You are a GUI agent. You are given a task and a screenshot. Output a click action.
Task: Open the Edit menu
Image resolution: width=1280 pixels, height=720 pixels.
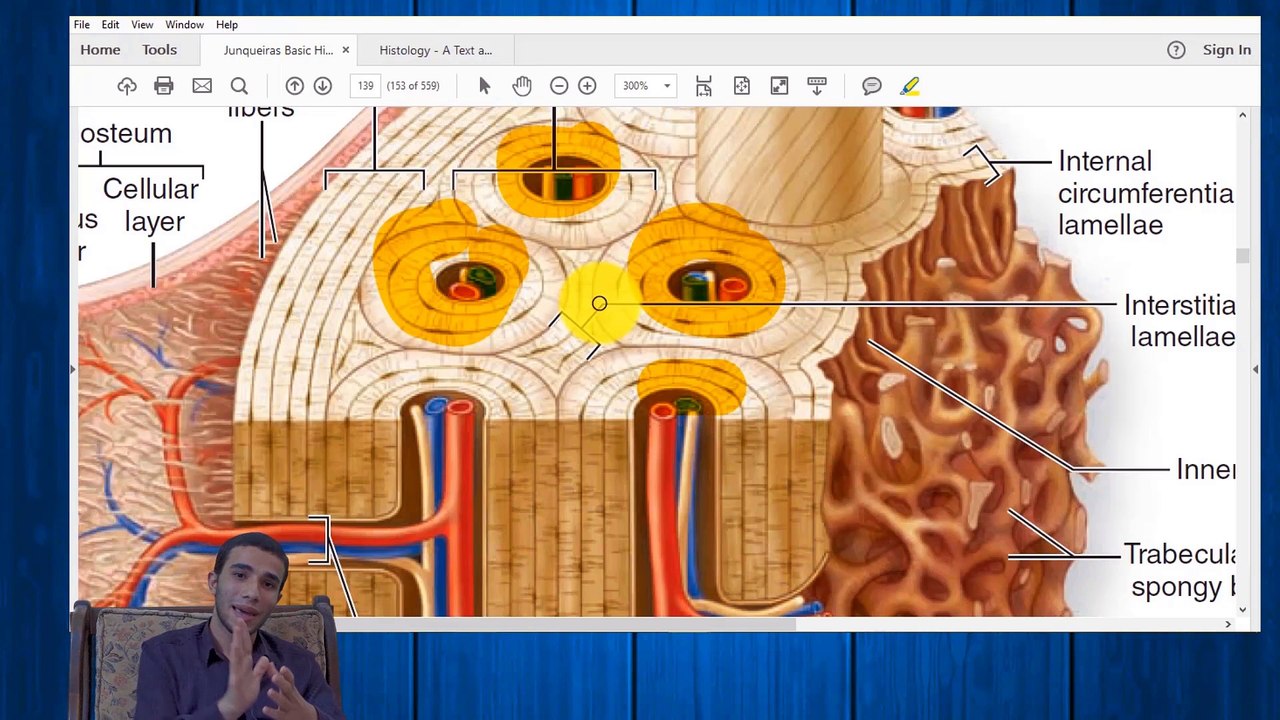110,25
